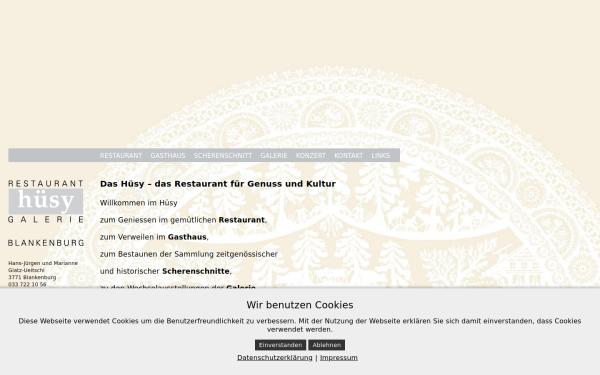The width and height of the screenshot is (600, 375).
Task: Open the KONZERT page
Action: 310,156
